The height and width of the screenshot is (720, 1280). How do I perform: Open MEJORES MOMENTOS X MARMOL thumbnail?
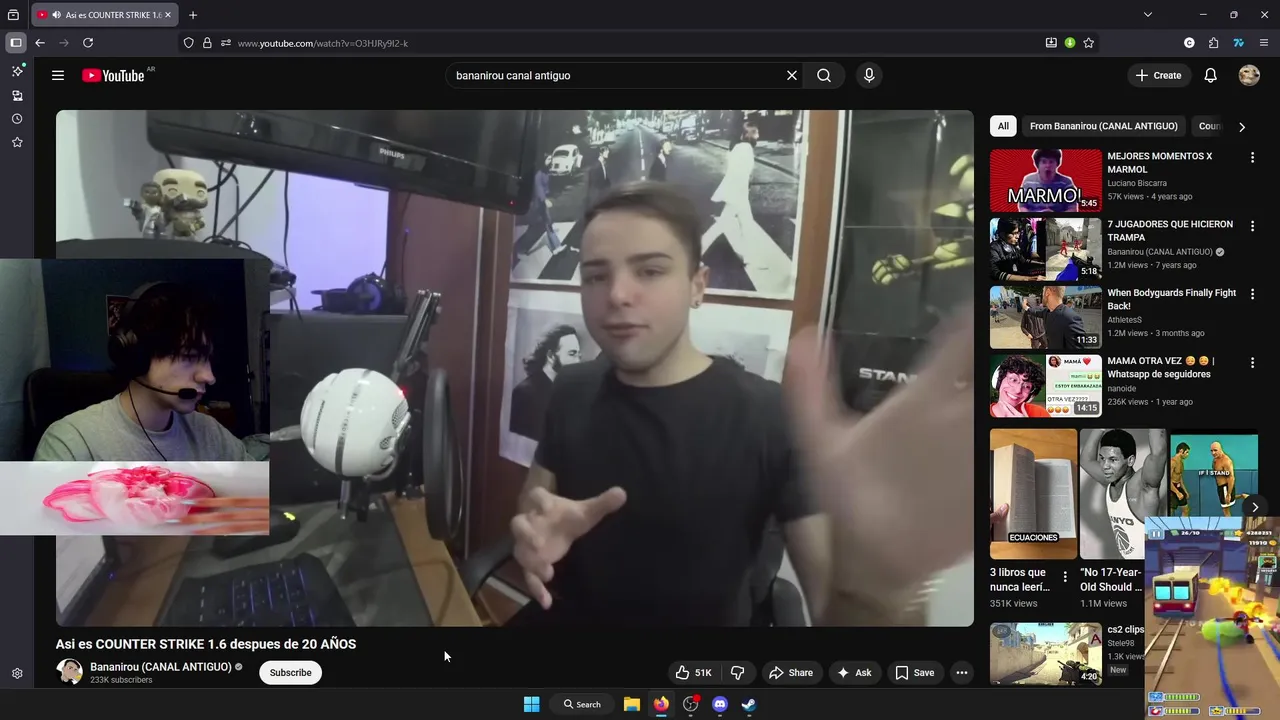point(1046,181)
